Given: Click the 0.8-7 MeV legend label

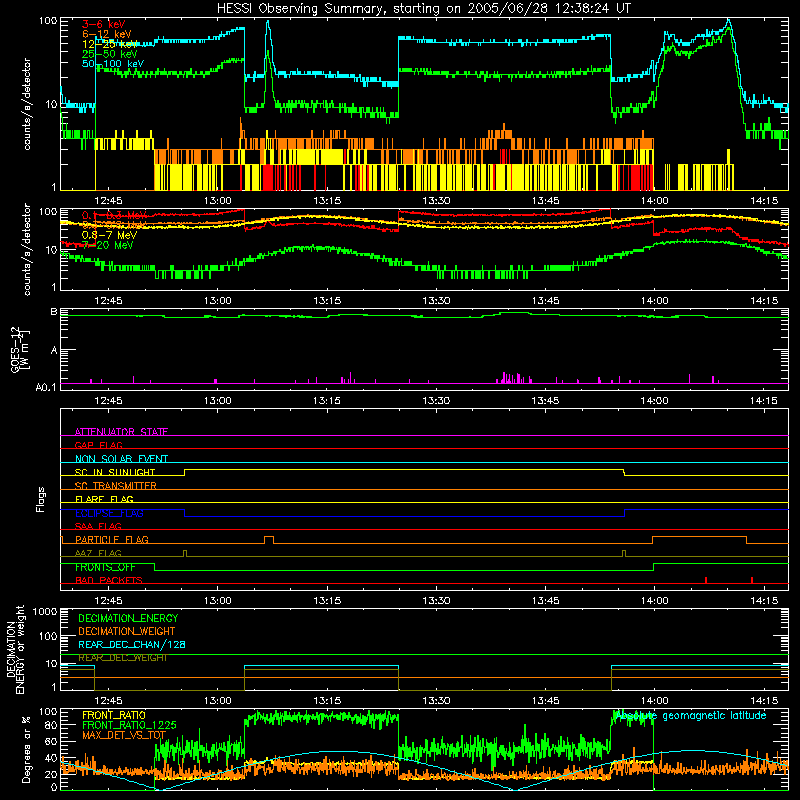Looking at the screenshot, I should (109, 235).
